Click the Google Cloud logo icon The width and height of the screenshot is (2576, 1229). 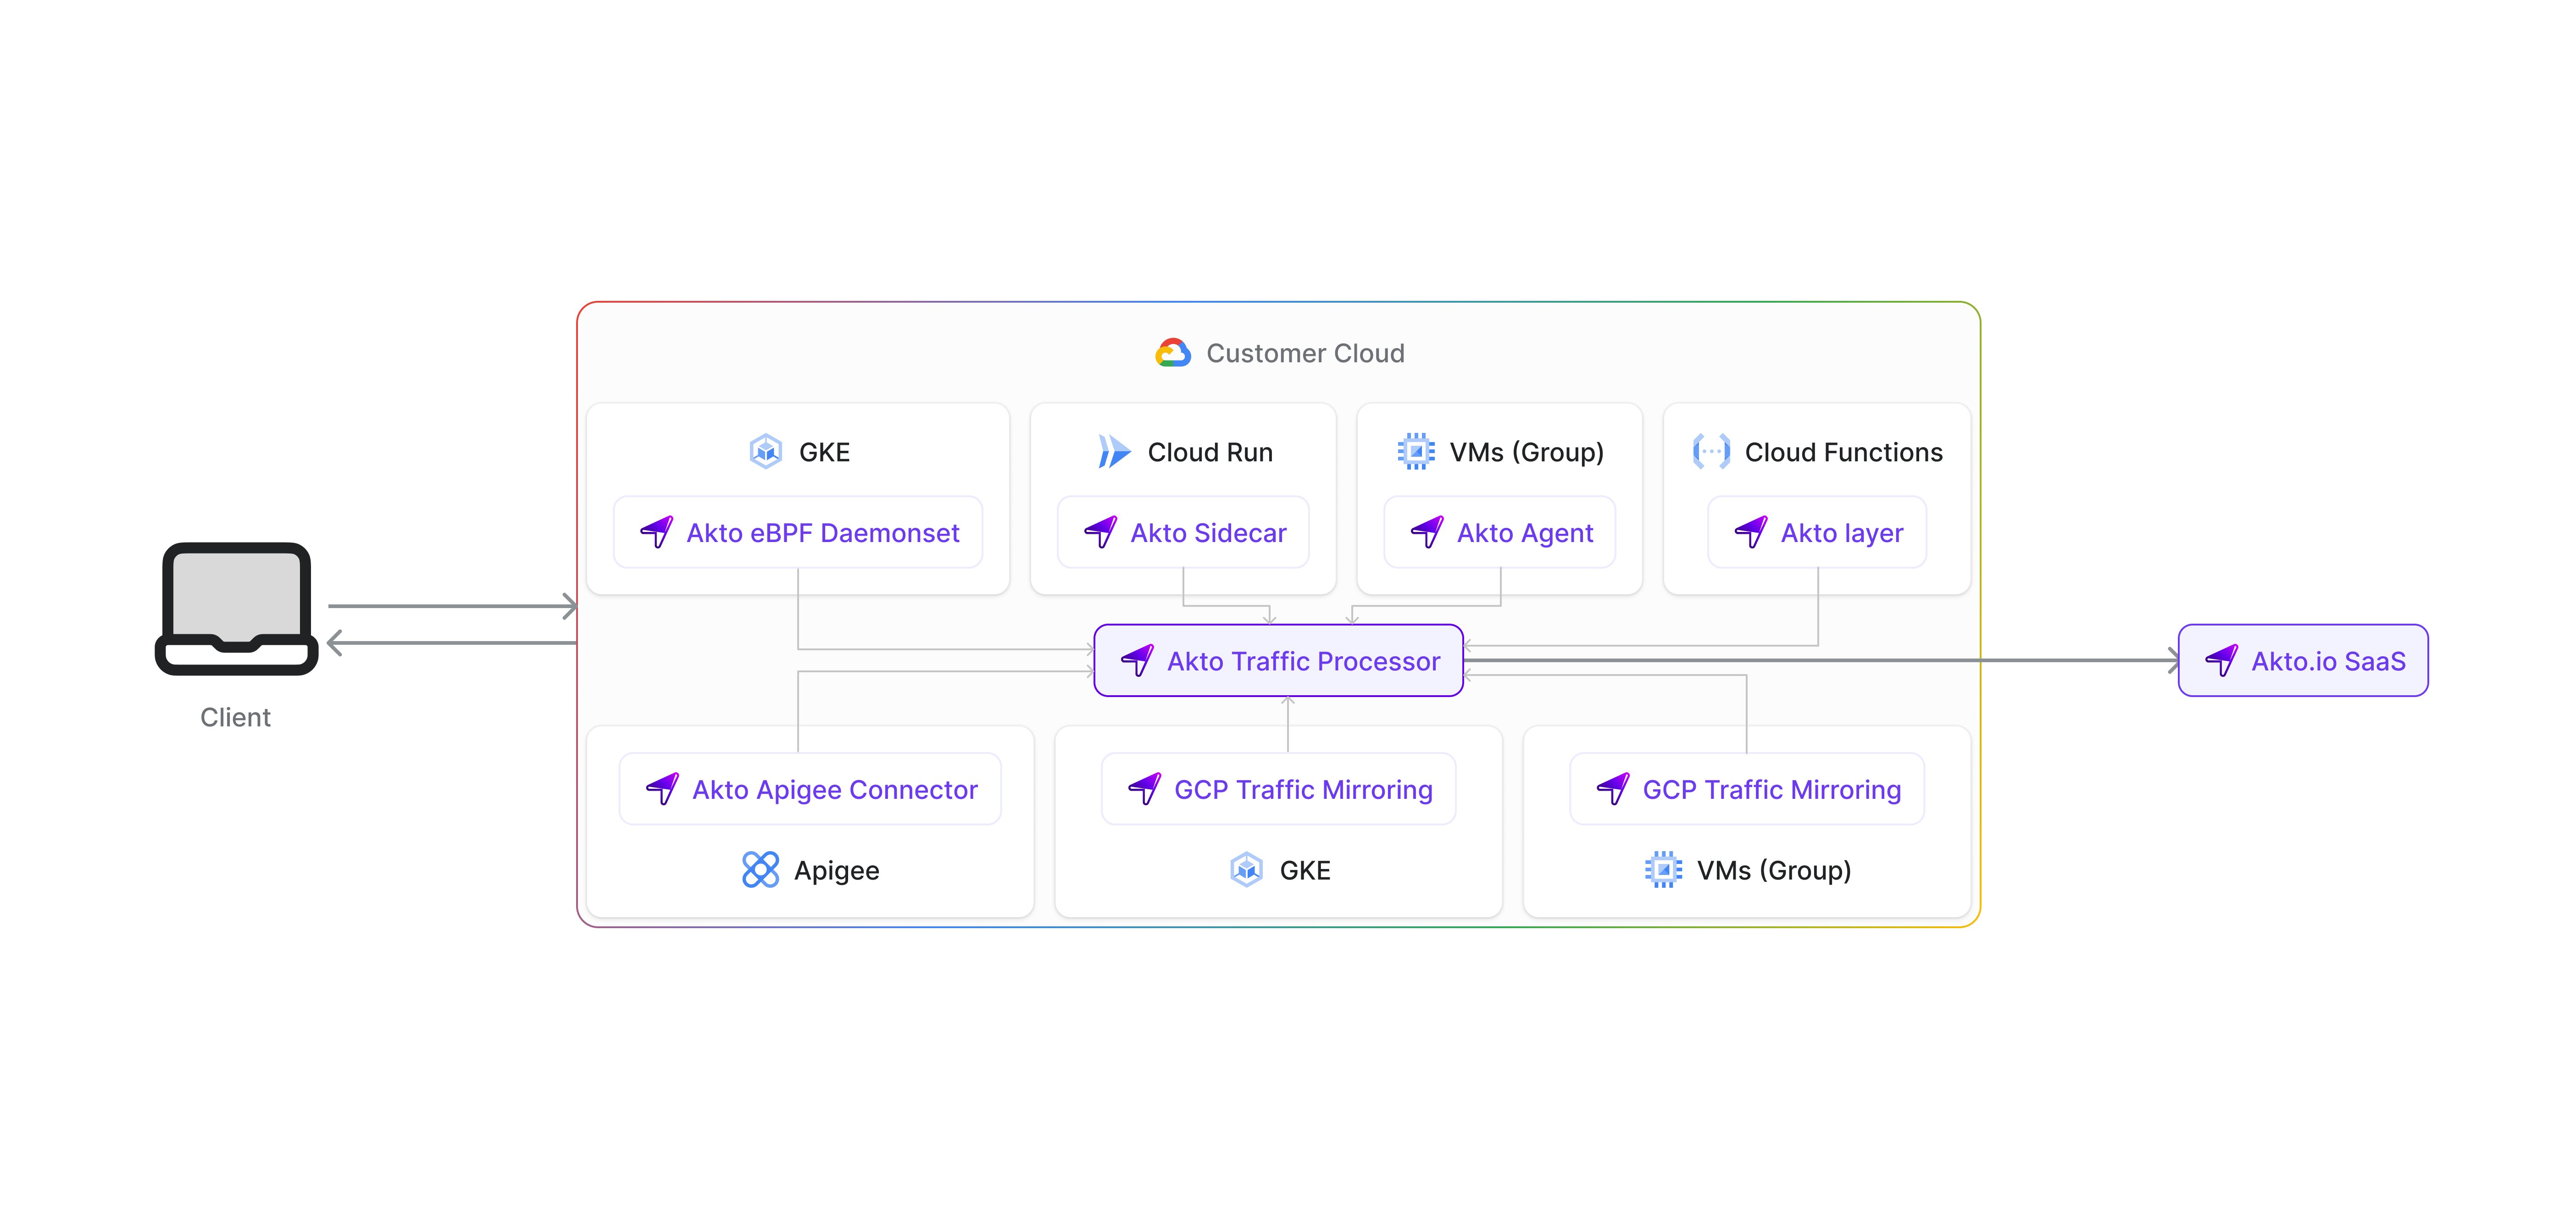(x=1173, y=353)
